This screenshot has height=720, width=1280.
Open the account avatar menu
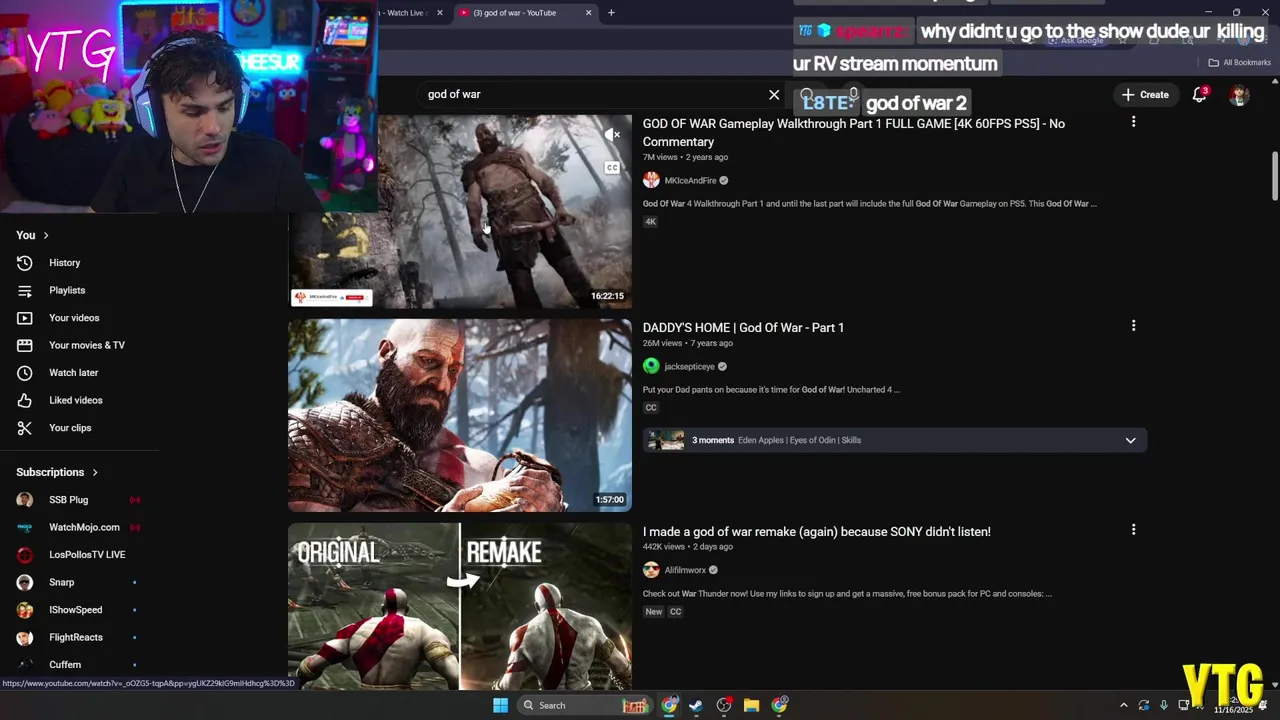[x=1239, y=95]
